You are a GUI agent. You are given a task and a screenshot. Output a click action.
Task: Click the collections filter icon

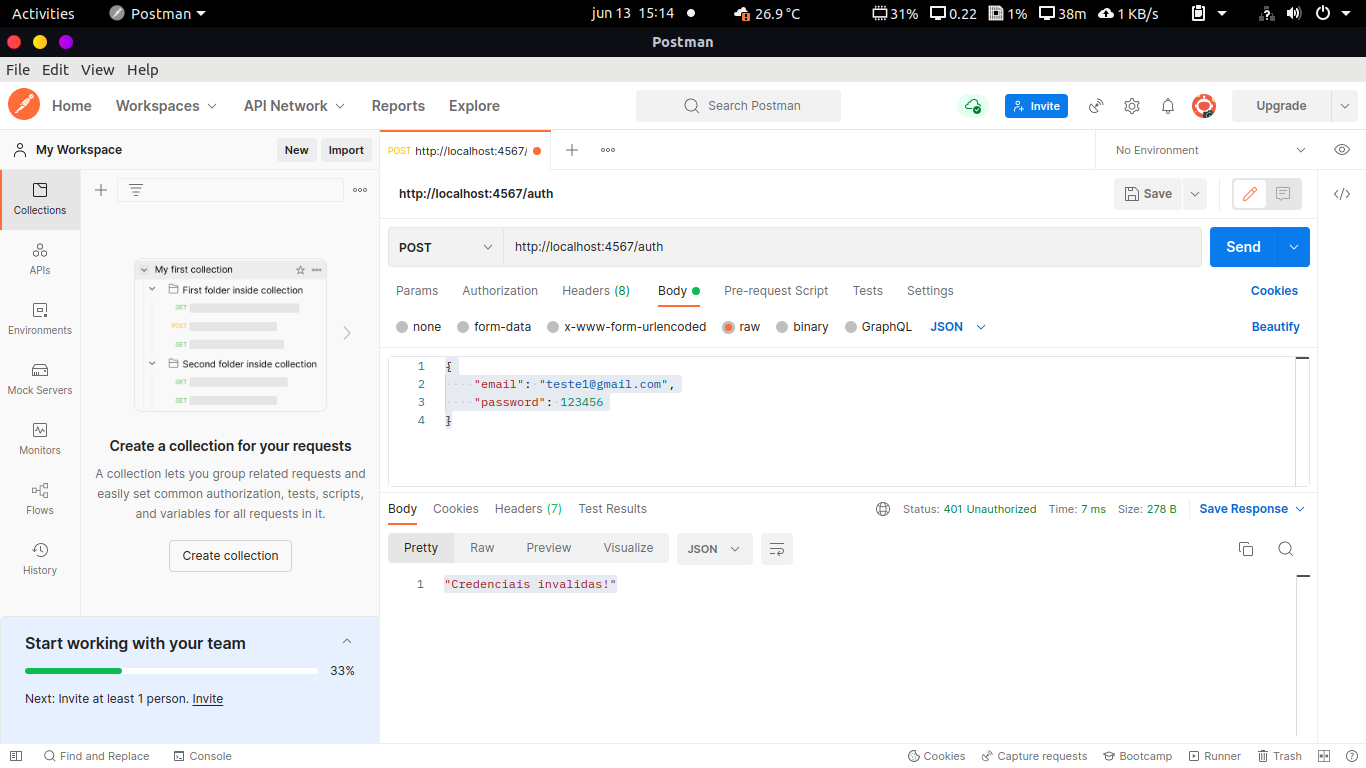click(136, 190)
